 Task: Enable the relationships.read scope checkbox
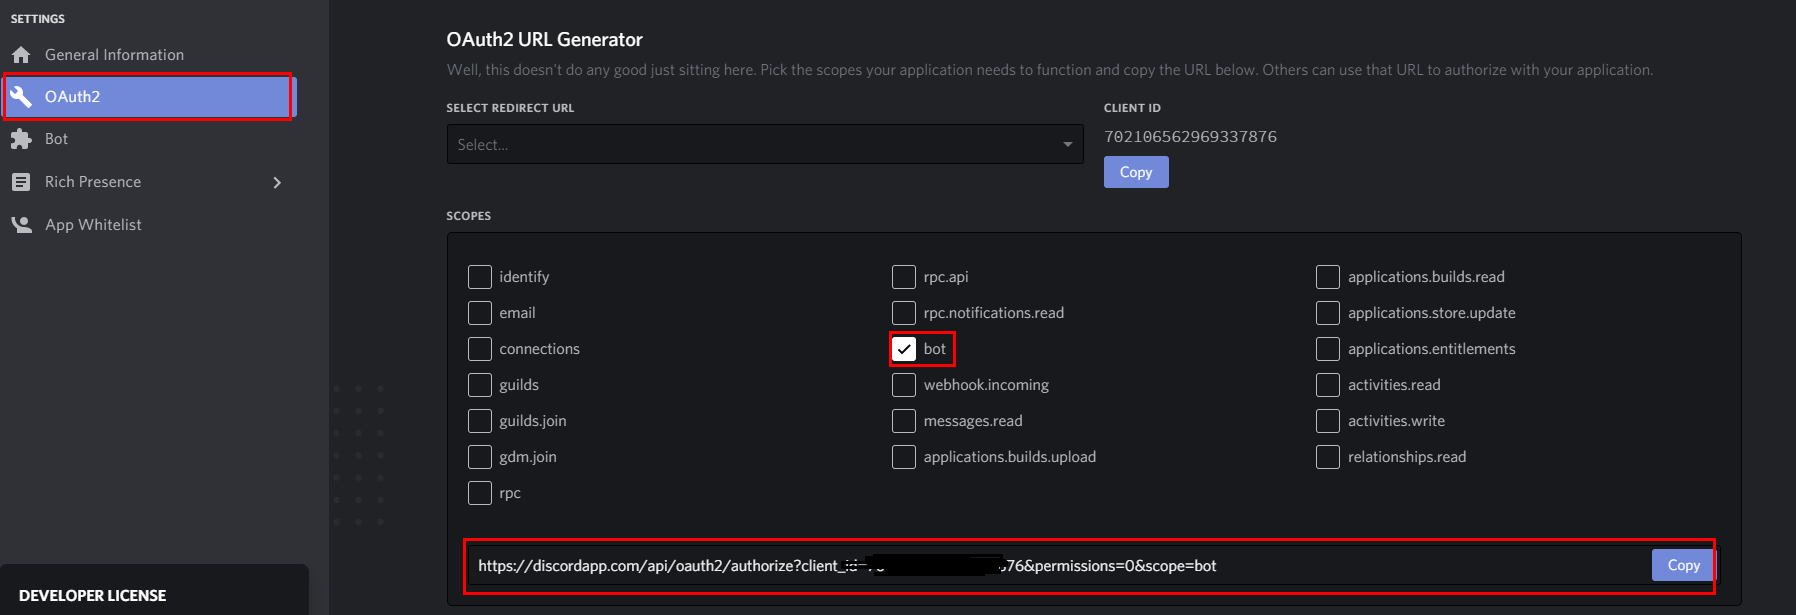tap(1328, 457)
